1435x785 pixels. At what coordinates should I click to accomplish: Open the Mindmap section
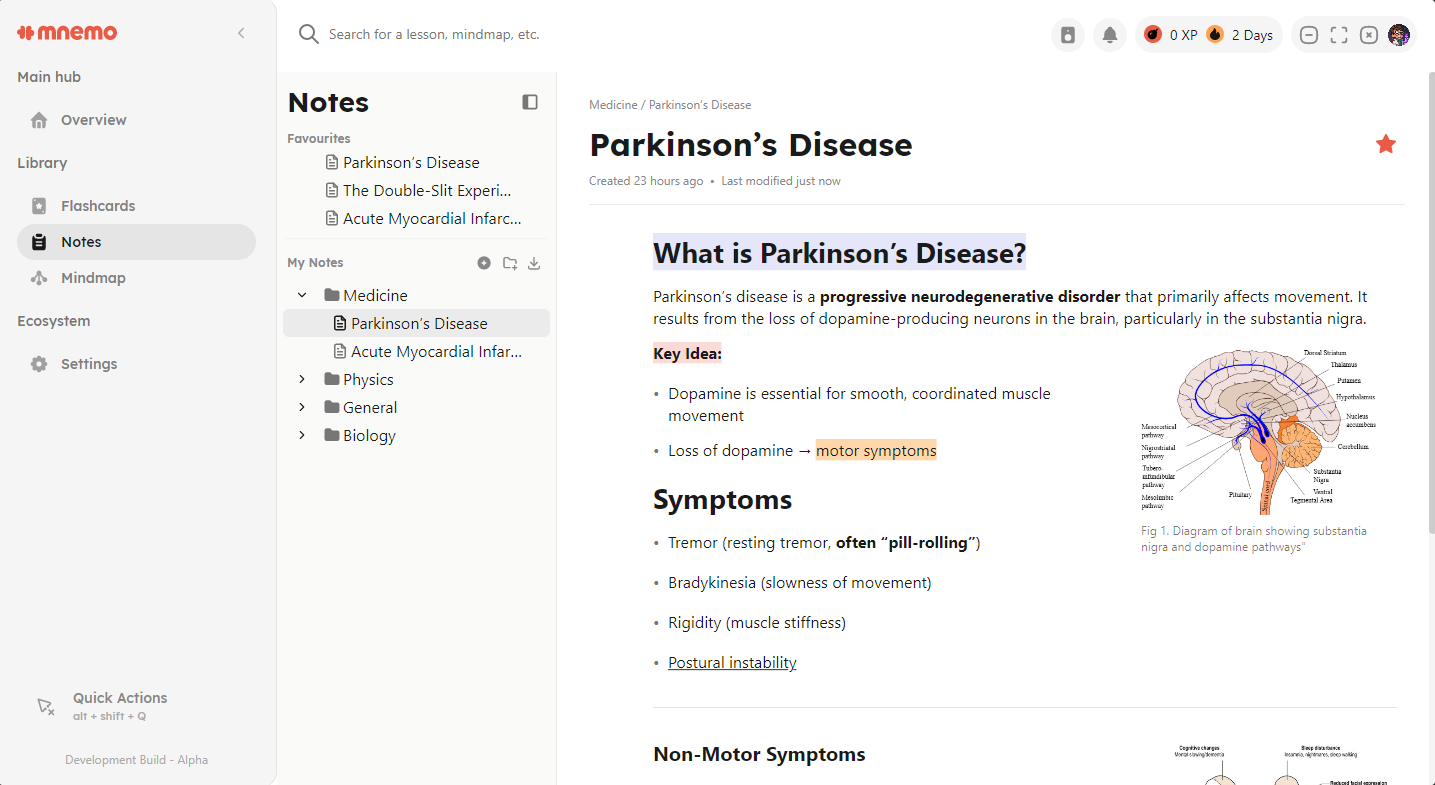click(136, 278)
